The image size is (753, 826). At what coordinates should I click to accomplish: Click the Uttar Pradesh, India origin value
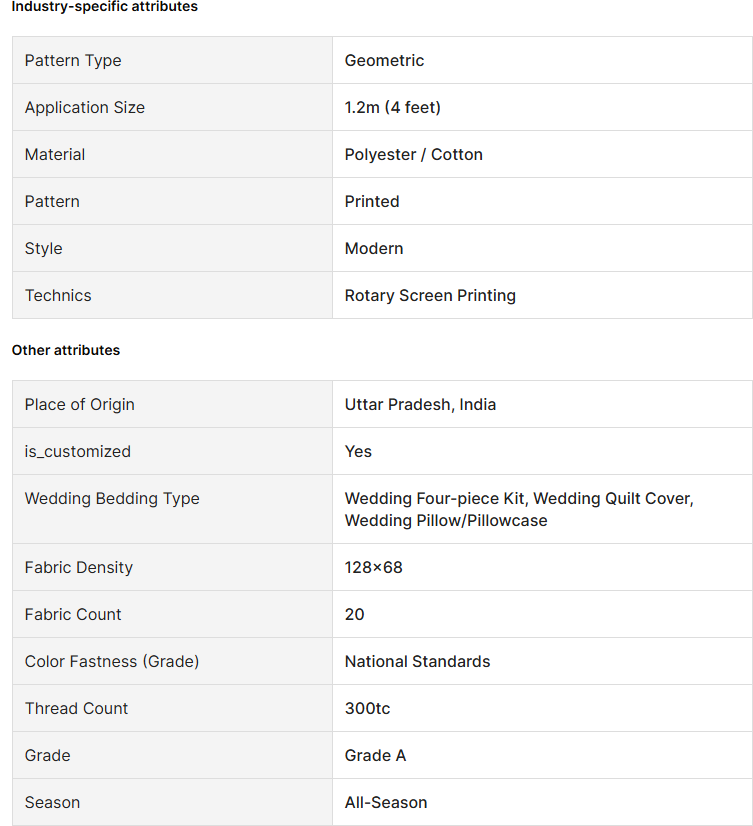pos(420,405)
